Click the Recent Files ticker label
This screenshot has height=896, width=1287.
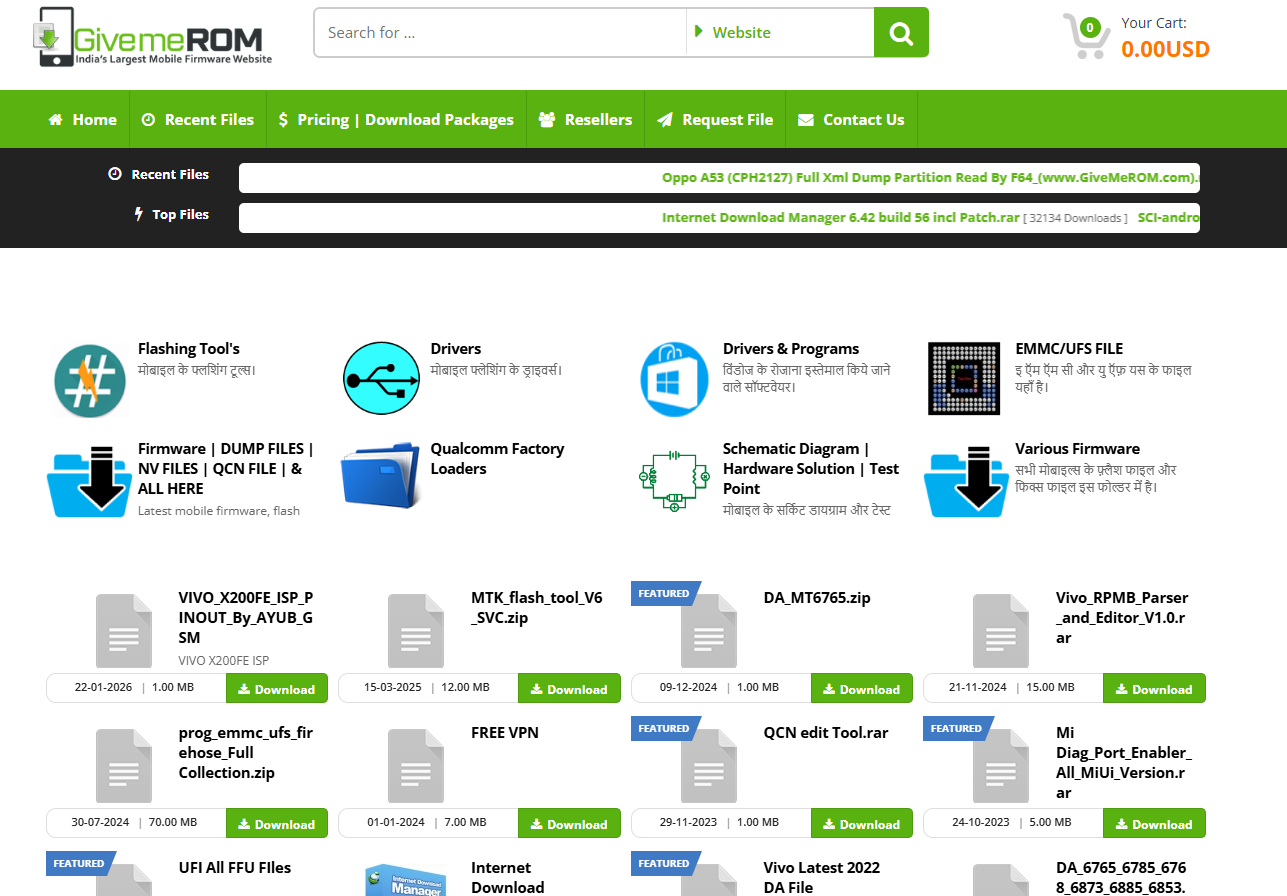[x=170, y=174]
